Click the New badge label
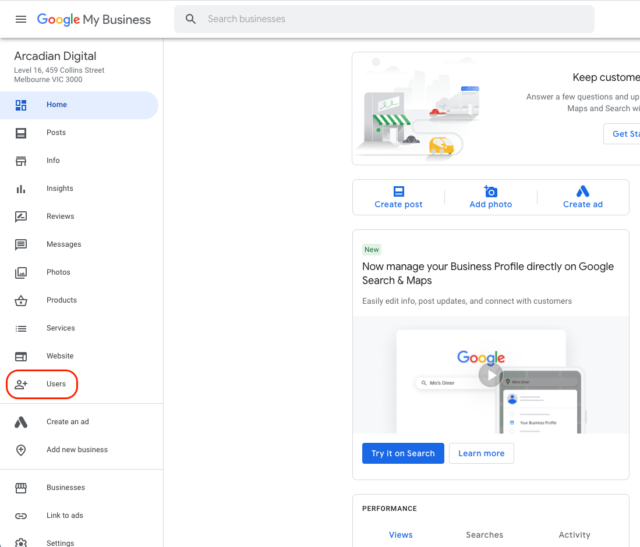The width and height of the screenshot is (640, 547). point(372,249)
